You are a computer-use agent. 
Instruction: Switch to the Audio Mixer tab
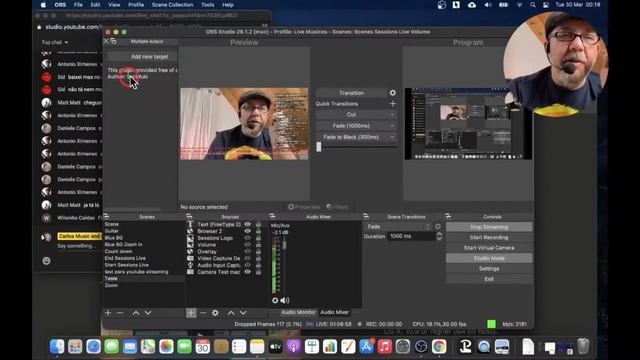pos(335,312)
